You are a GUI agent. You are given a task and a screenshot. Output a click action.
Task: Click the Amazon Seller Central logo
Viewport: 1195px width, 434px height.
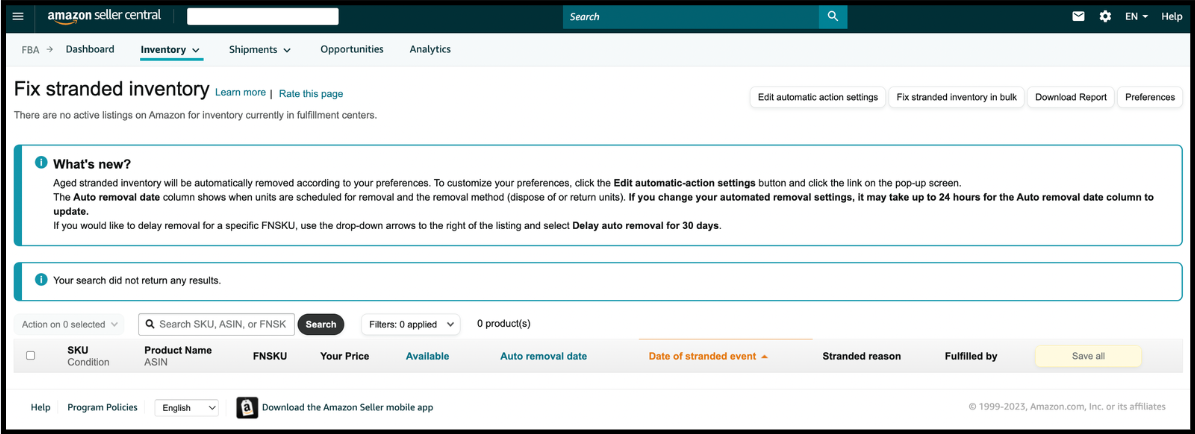pos(104,17)
